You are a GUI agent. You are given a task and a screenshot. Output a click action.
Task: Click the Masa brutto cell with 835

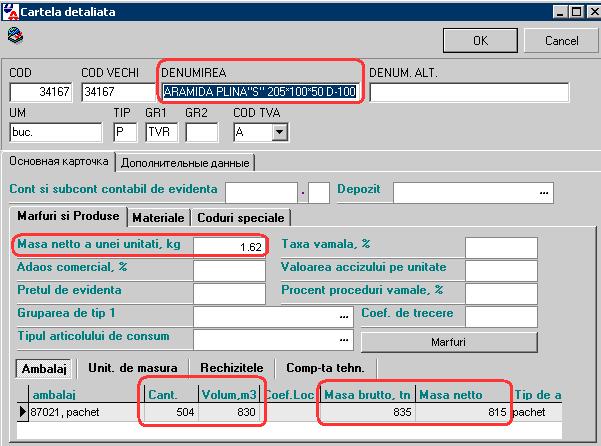point(368,412)
